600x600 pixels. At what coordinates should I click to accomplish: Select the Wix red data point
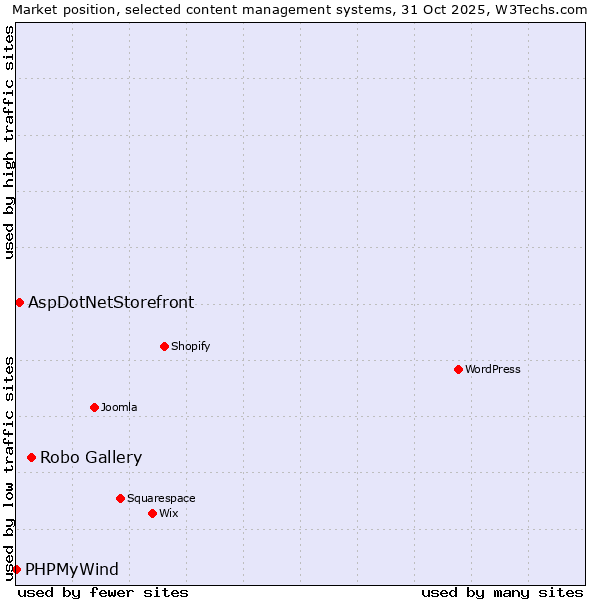(152, 513)
